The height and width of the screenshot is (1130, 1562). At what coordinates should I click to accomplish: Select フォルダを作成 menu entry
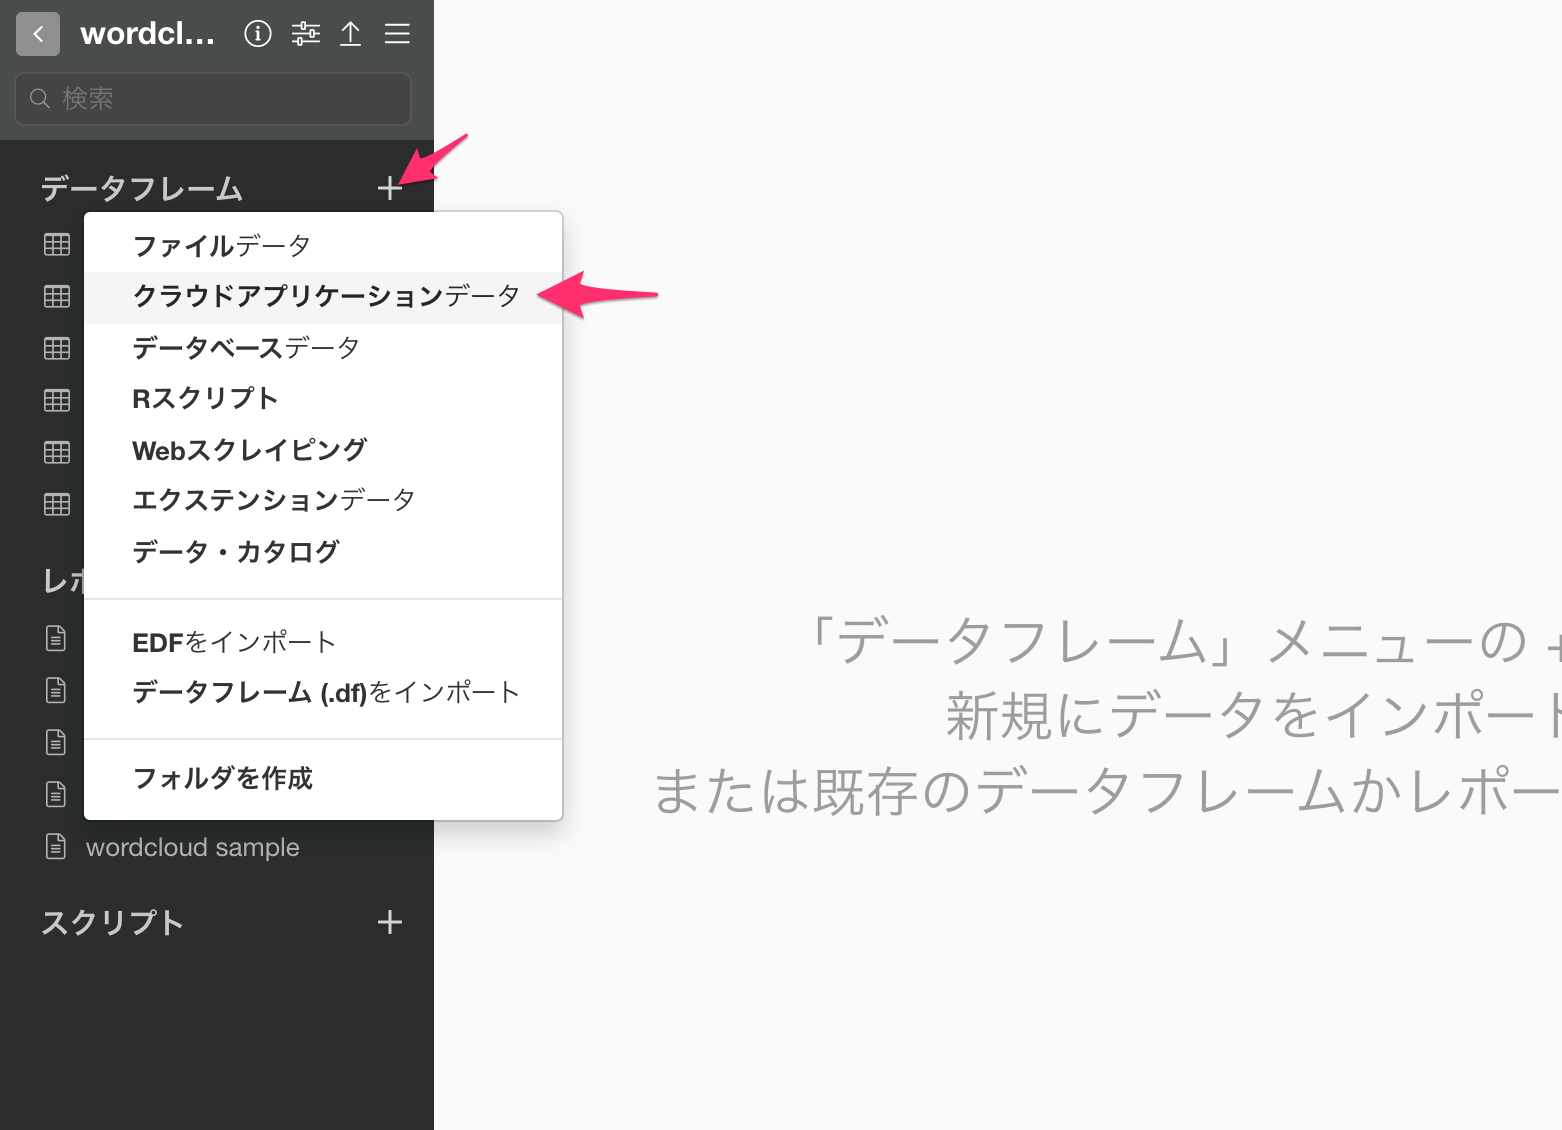323,779
